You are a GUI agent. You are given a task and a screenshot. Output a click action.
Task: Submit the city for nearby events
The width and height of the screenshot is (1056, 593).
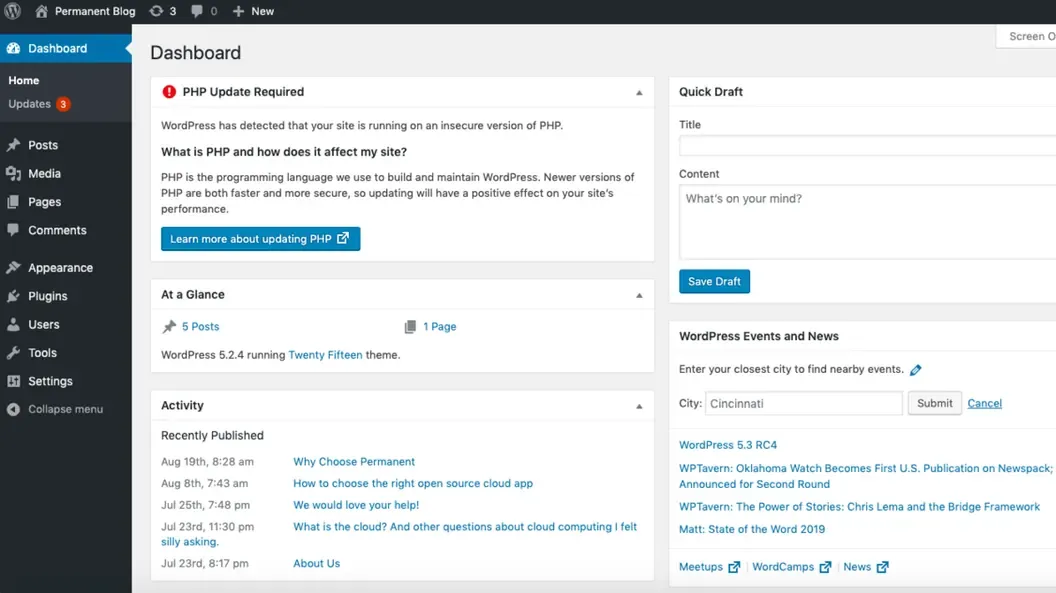[934, 403]
